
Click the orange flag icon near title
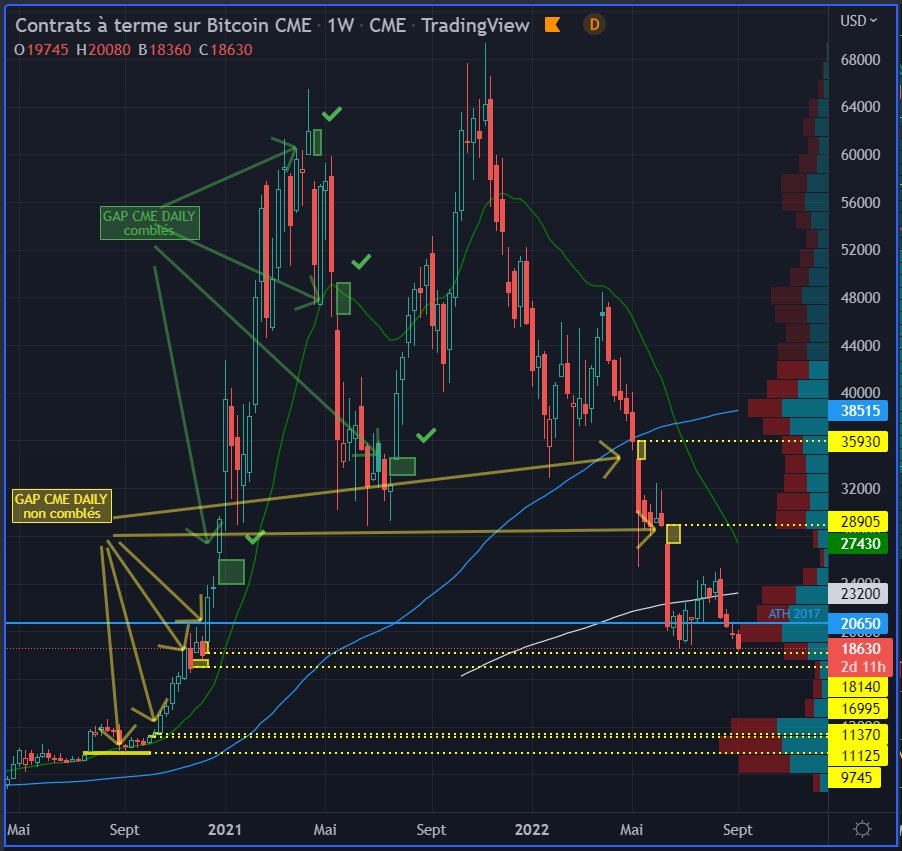(x=552, y=25)
